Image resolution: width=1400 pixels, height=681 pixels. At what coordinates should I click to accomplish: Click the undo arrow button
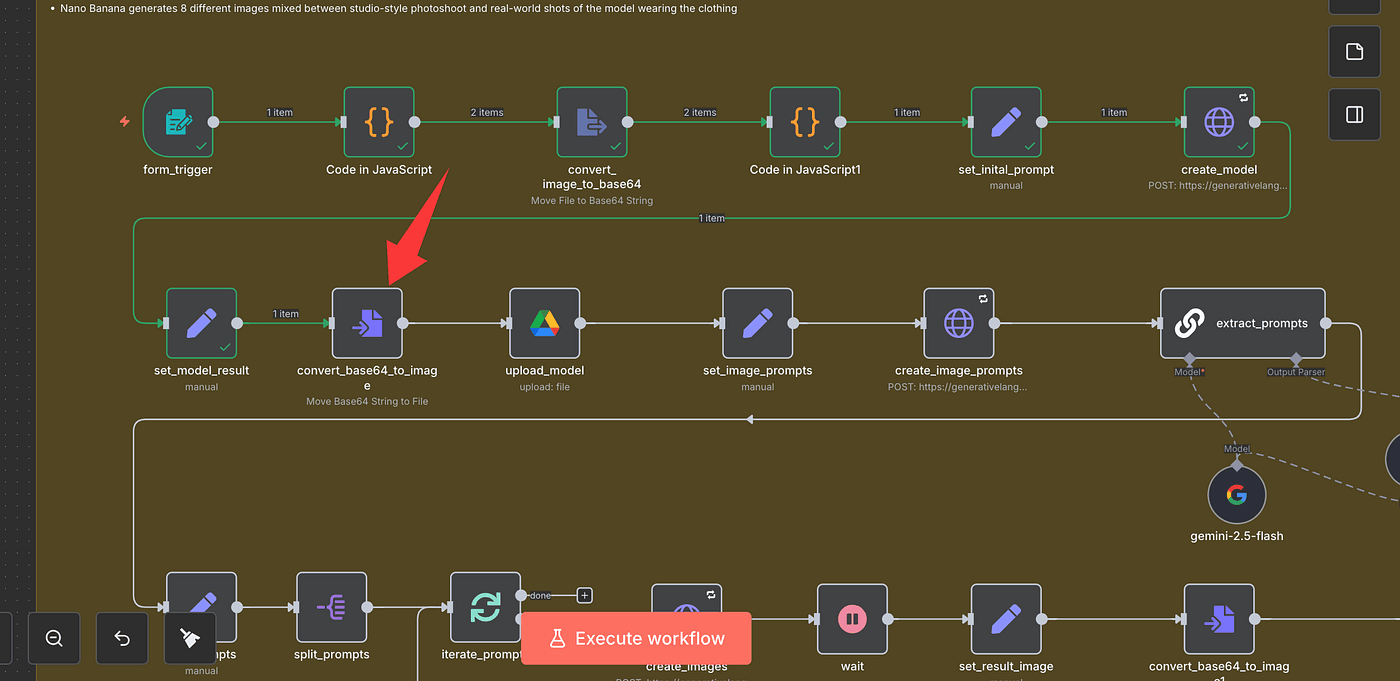[x=122, y=638]
